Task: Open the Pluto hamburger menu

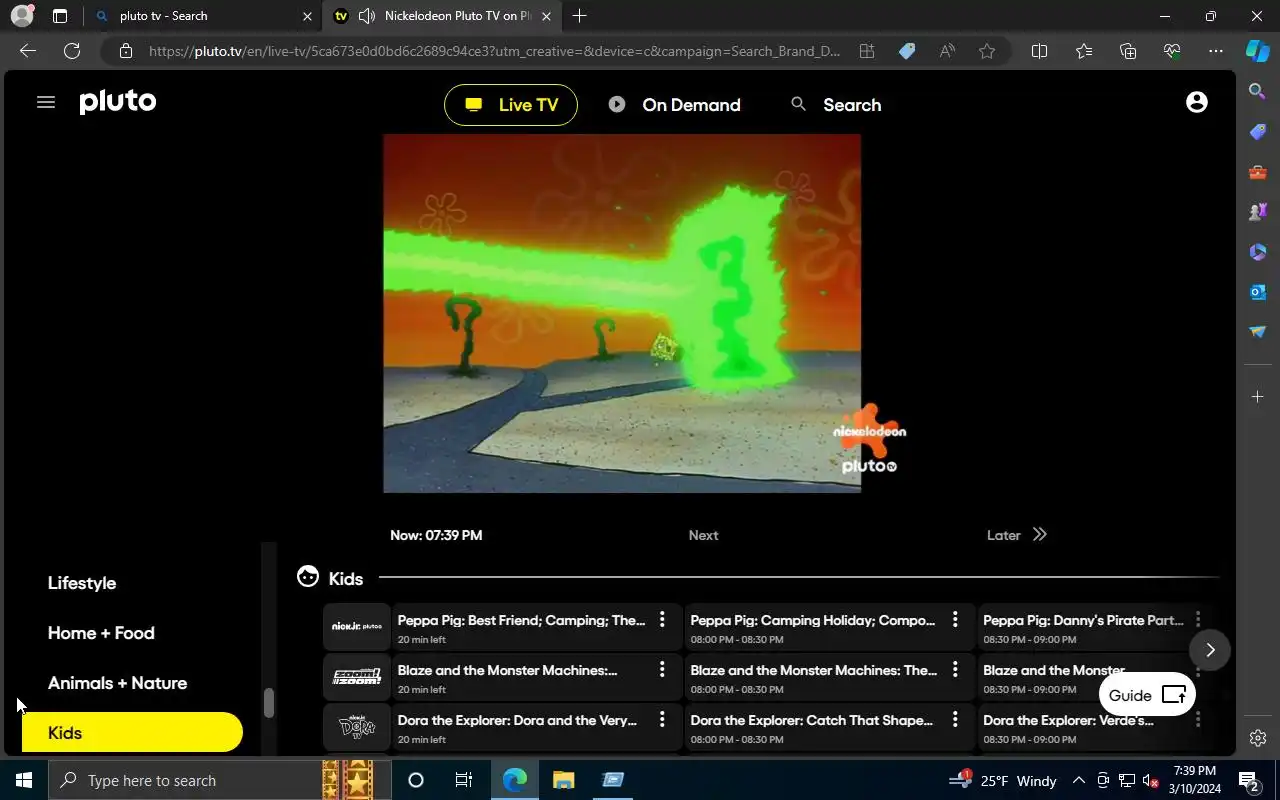Action: point(46,102)
